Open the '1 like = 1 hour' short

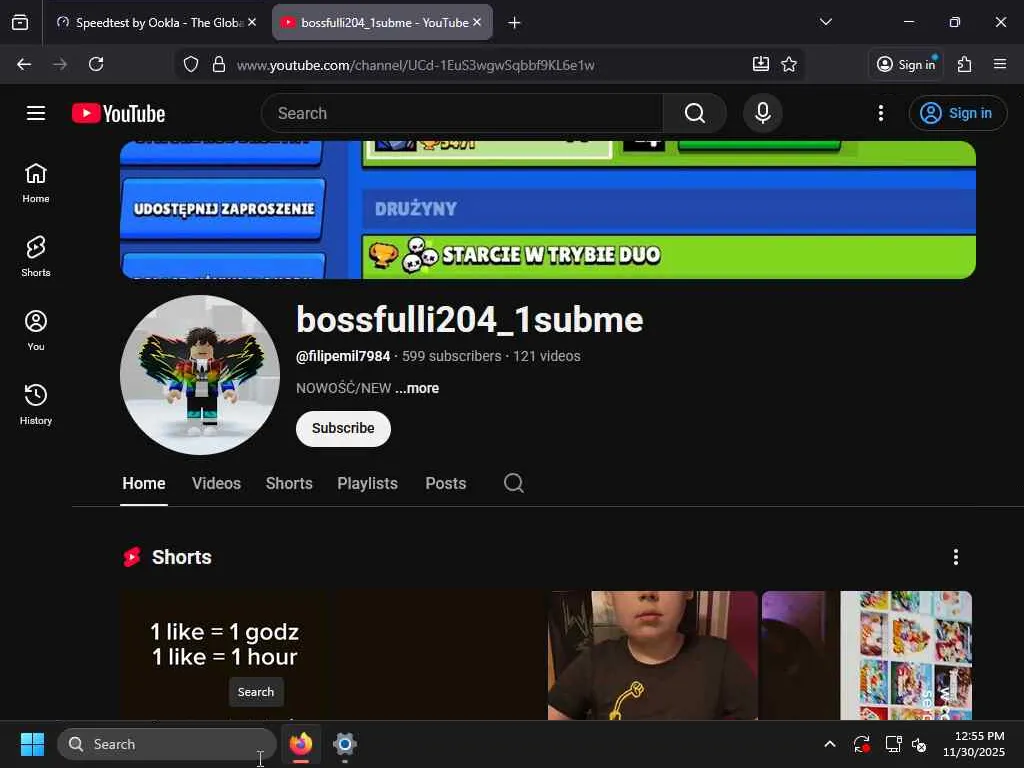(225, 655)
